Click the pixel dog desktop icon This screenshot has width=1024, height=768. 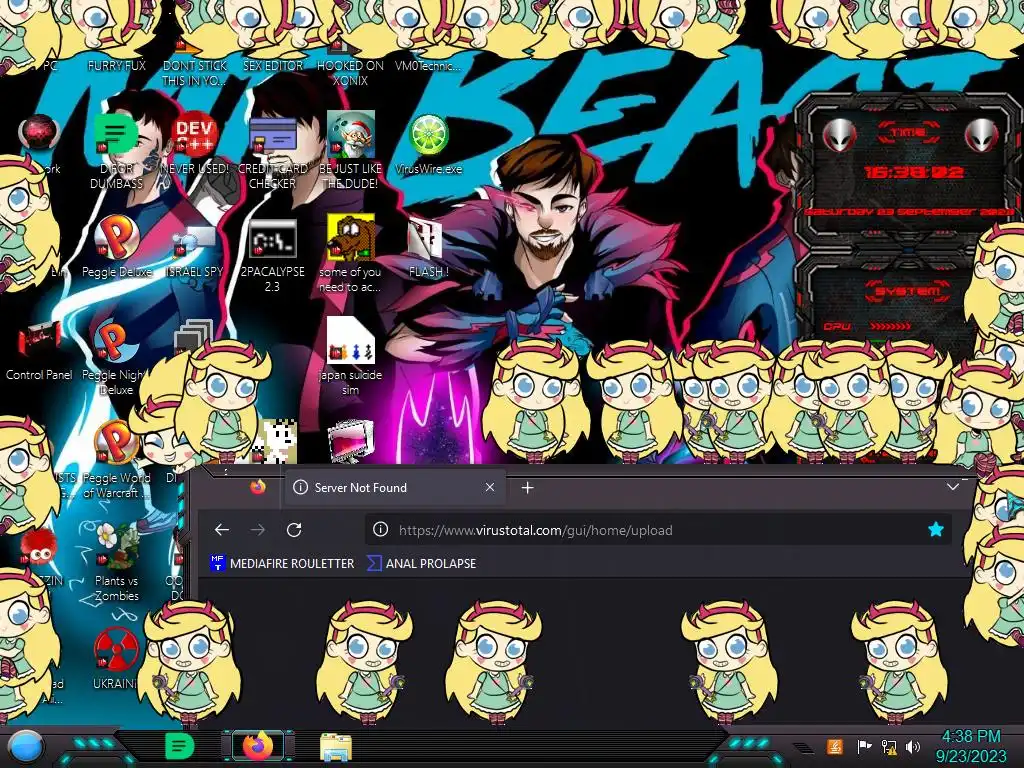click(x=277, y=443)
